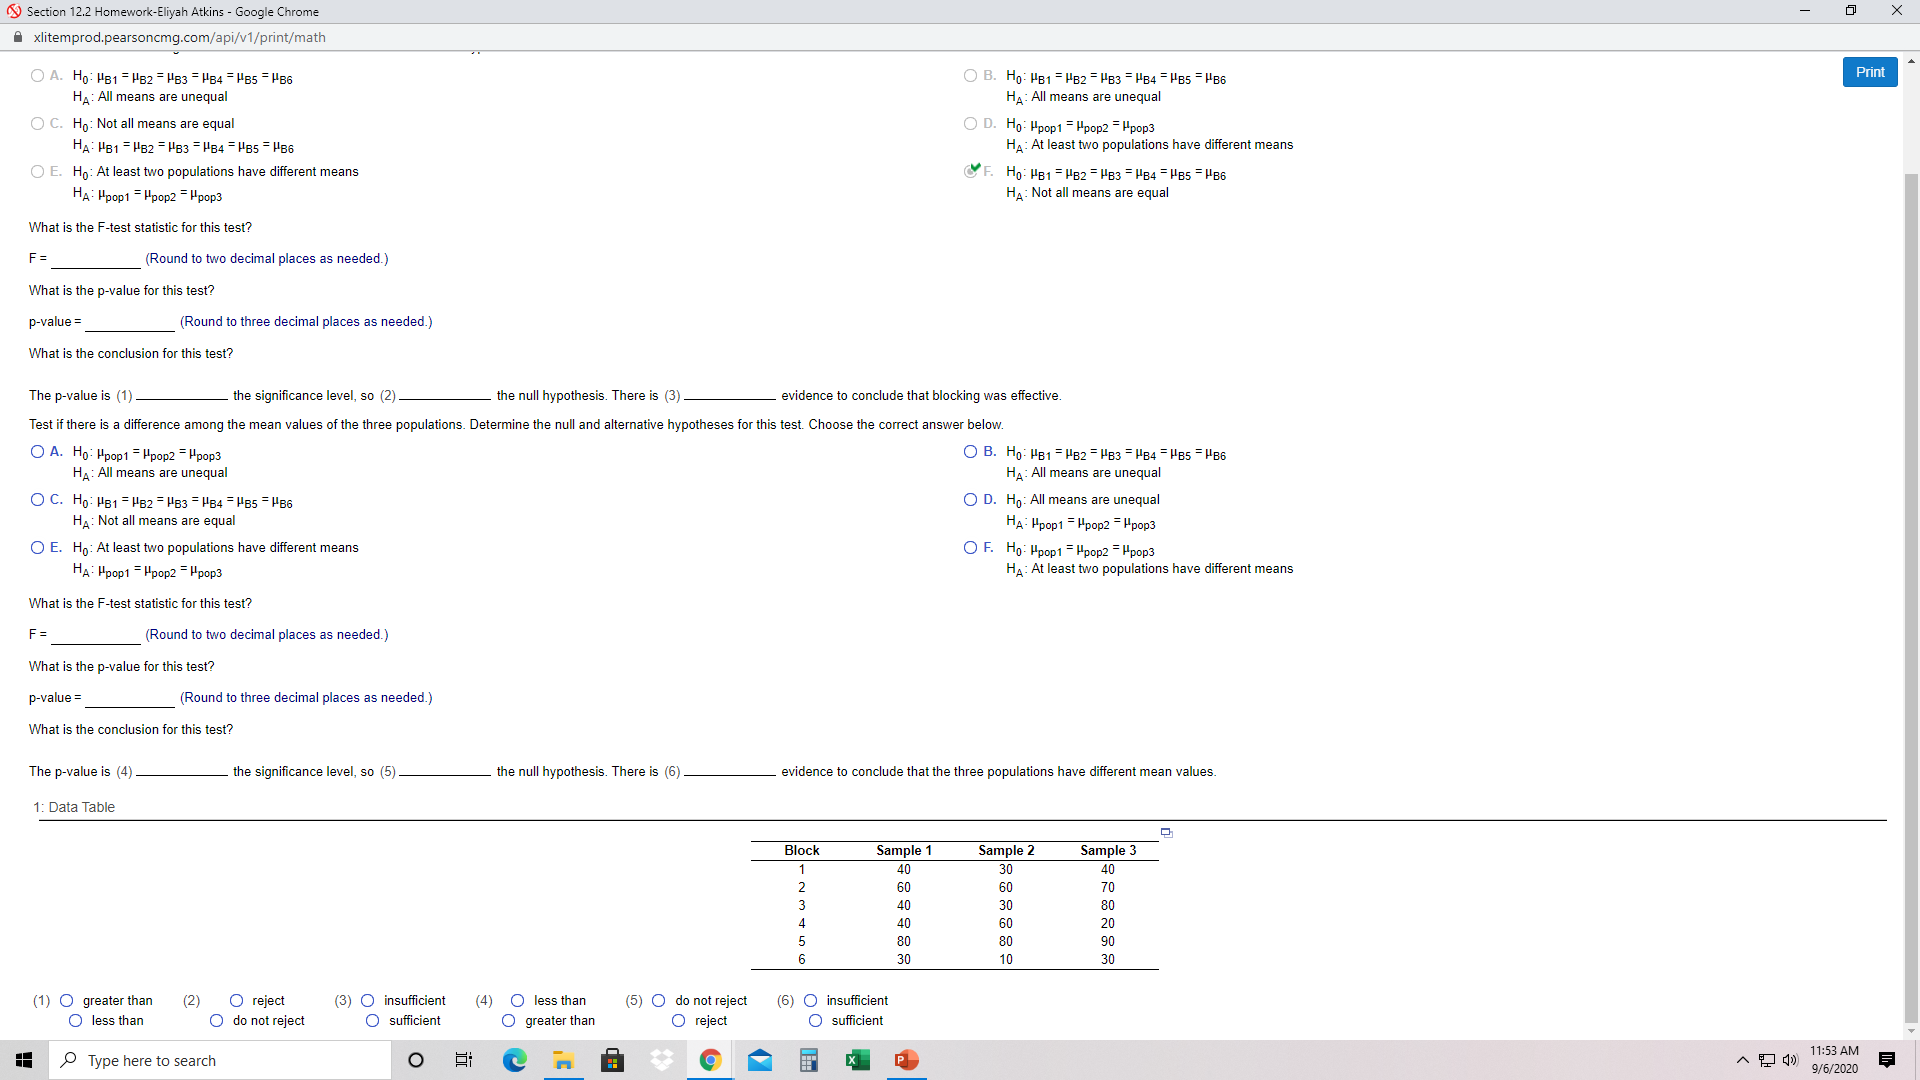Open the Action Center notifications
The width and height of the screenshot is (1920, 1080).
(1887, 1060)
